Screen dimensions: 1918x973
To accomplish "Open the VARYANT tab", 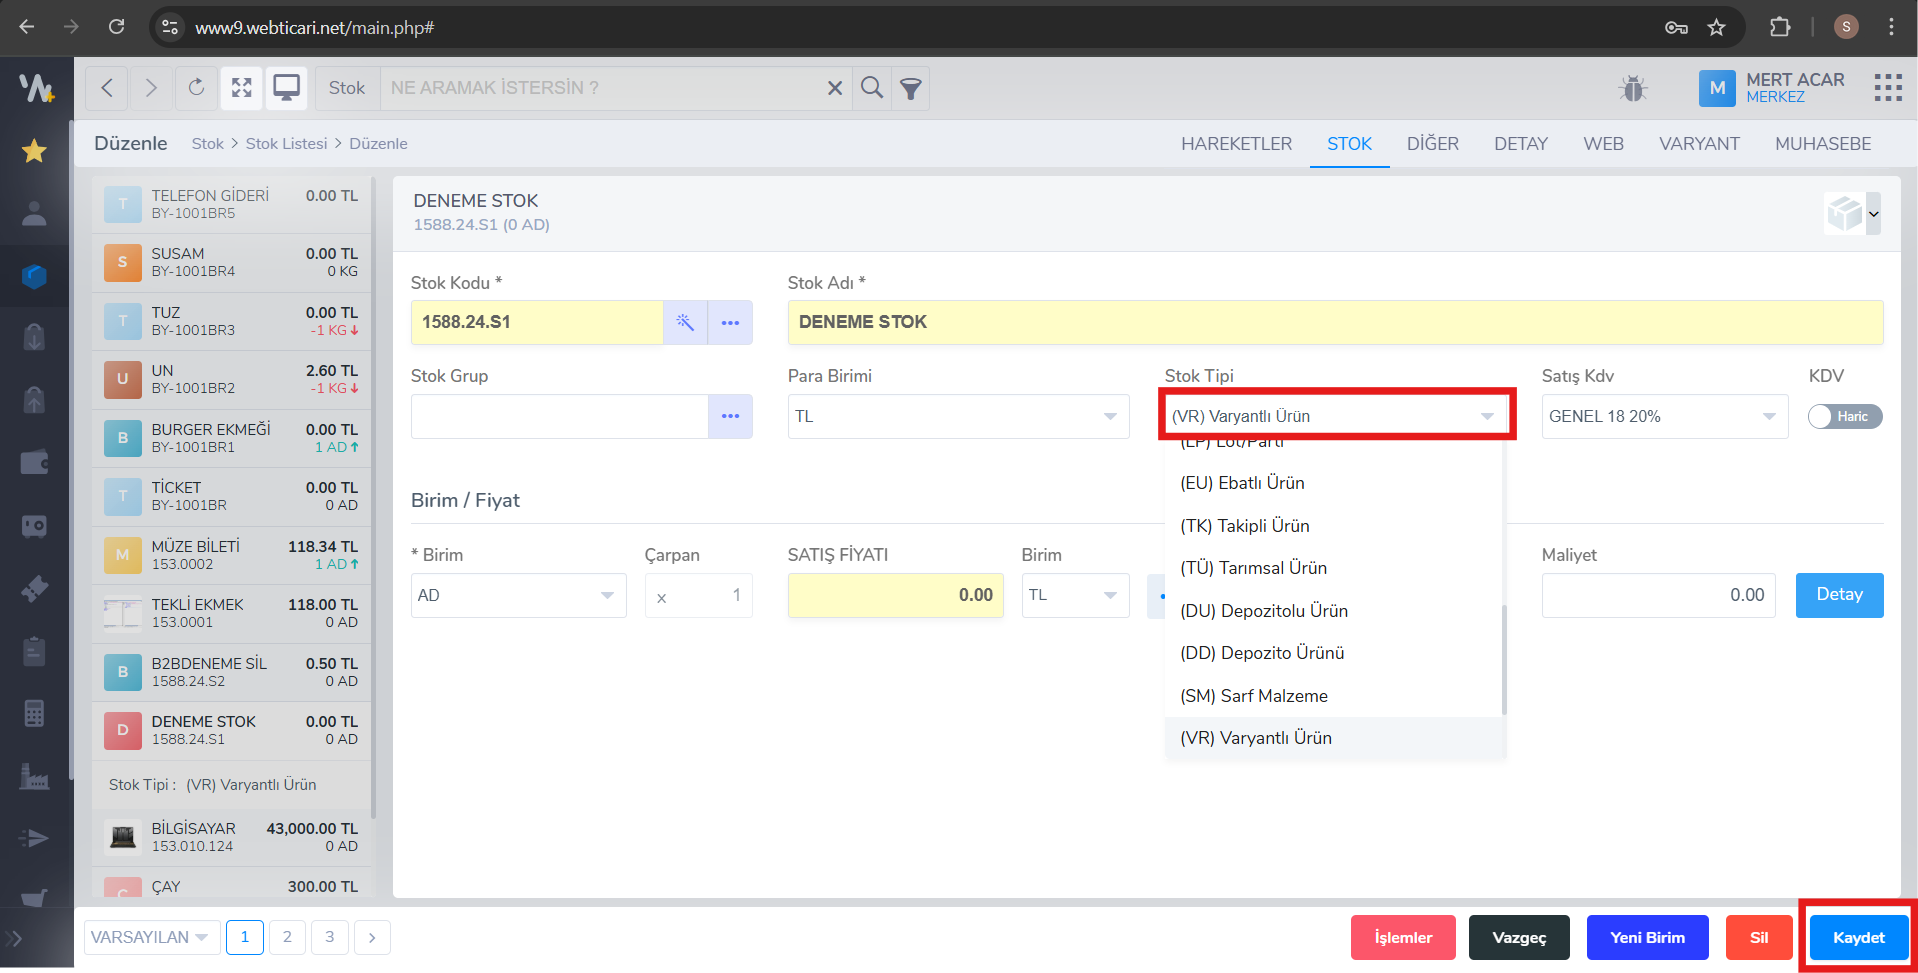I will [x=1698, y=144].
